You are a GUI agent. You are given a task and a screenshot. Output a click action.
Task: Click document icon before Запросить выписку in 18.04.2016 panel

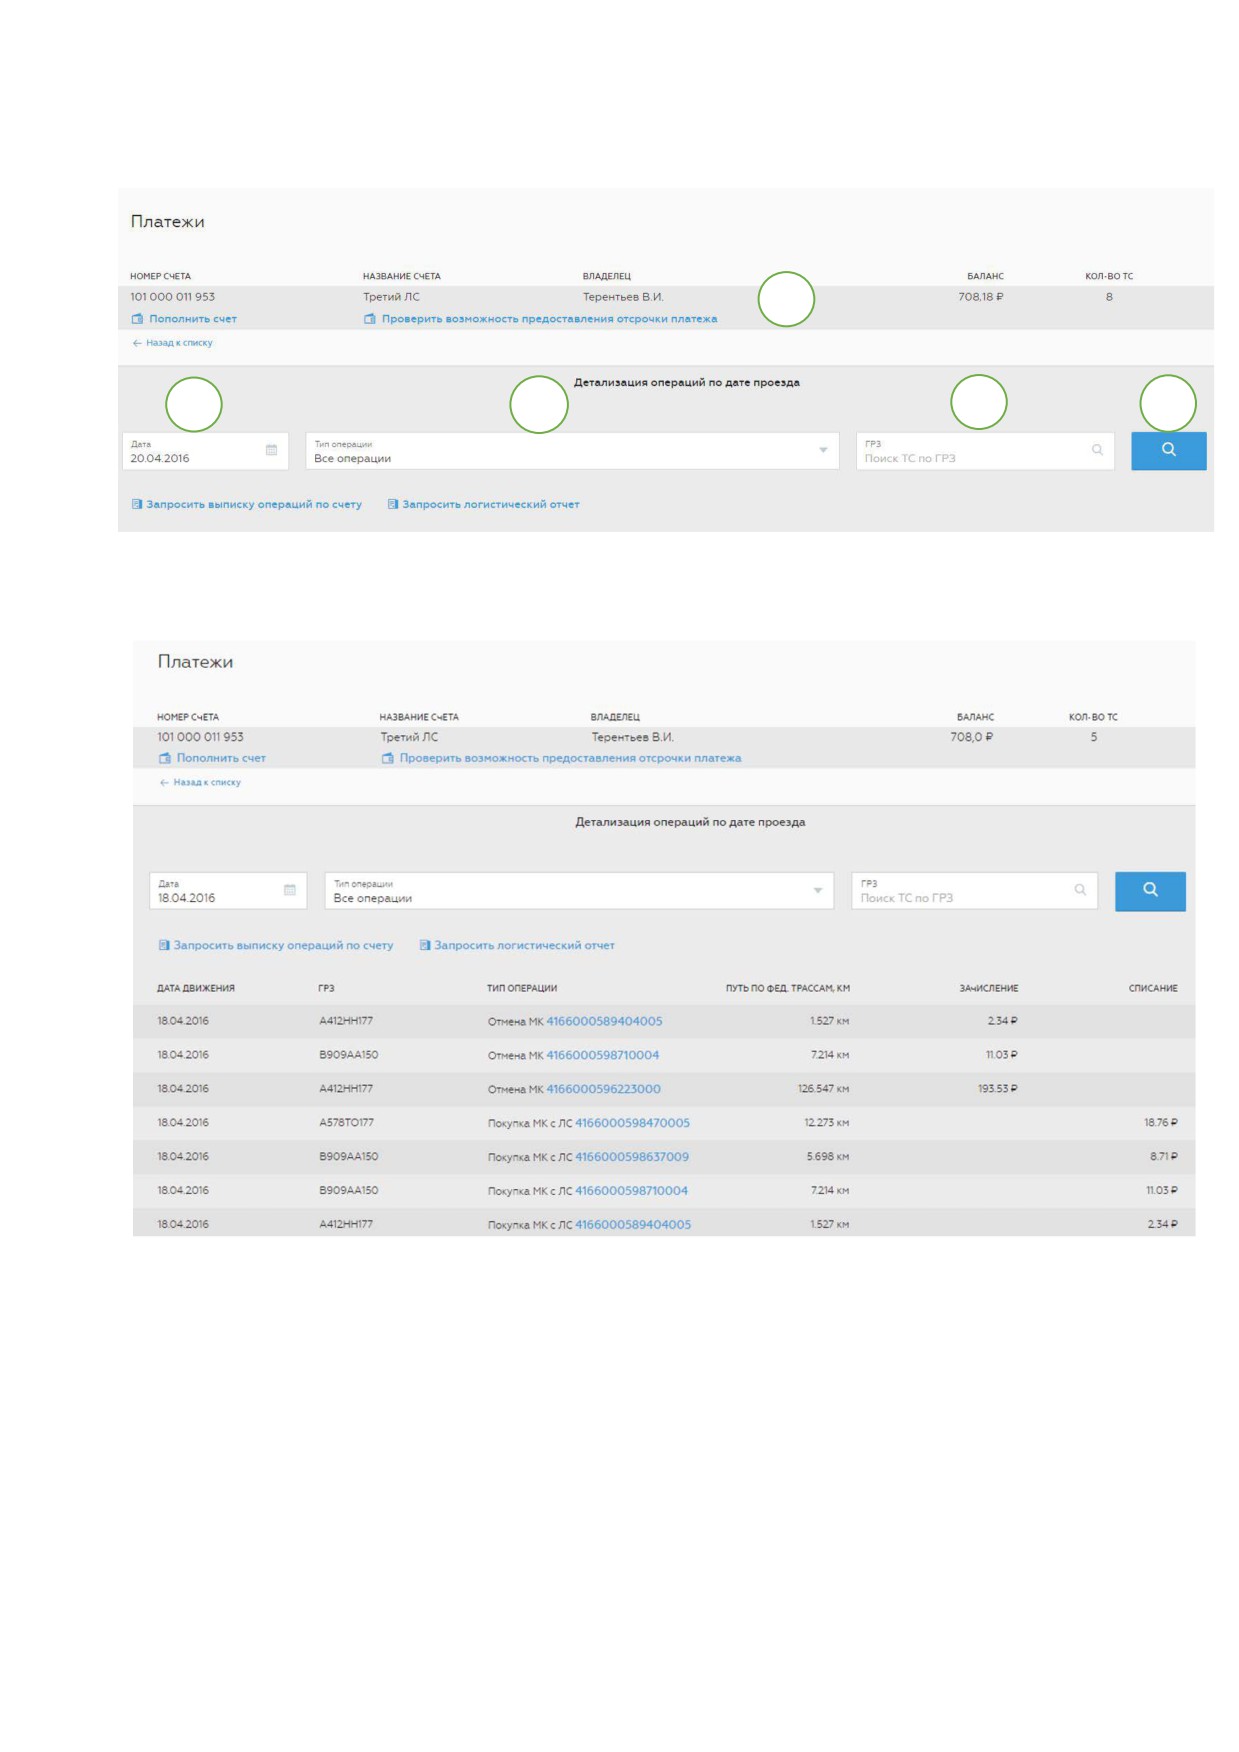pos(164,945)
